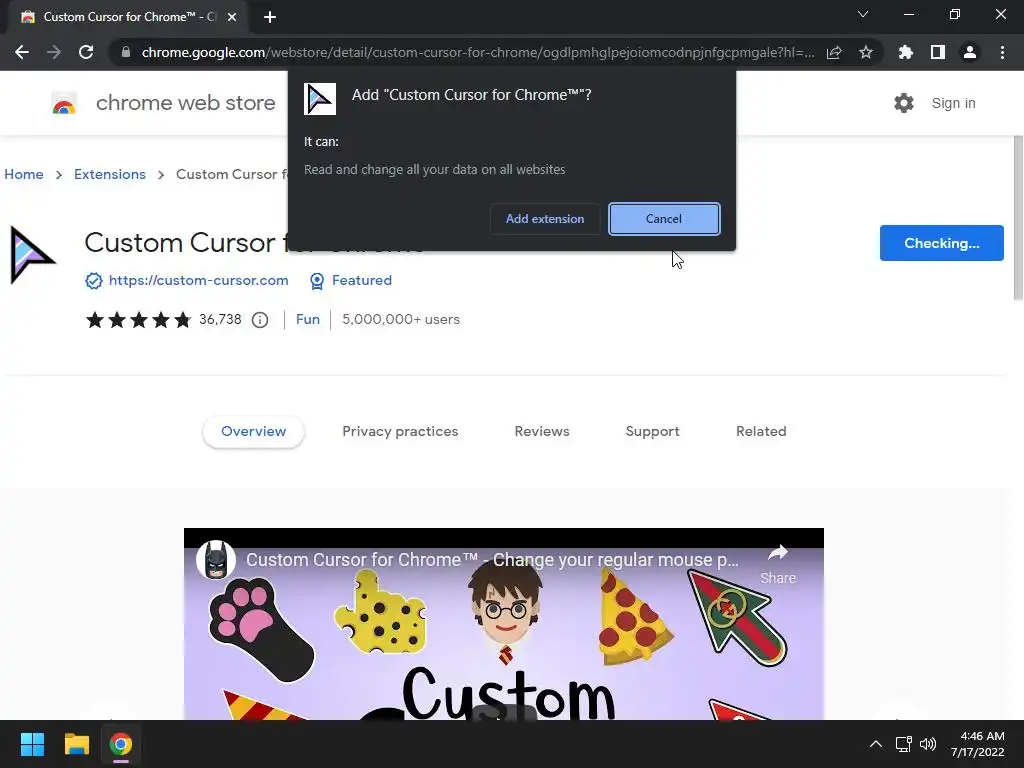Open the Fun category link
Screen dimensions: 1024x768
point(308,319)
